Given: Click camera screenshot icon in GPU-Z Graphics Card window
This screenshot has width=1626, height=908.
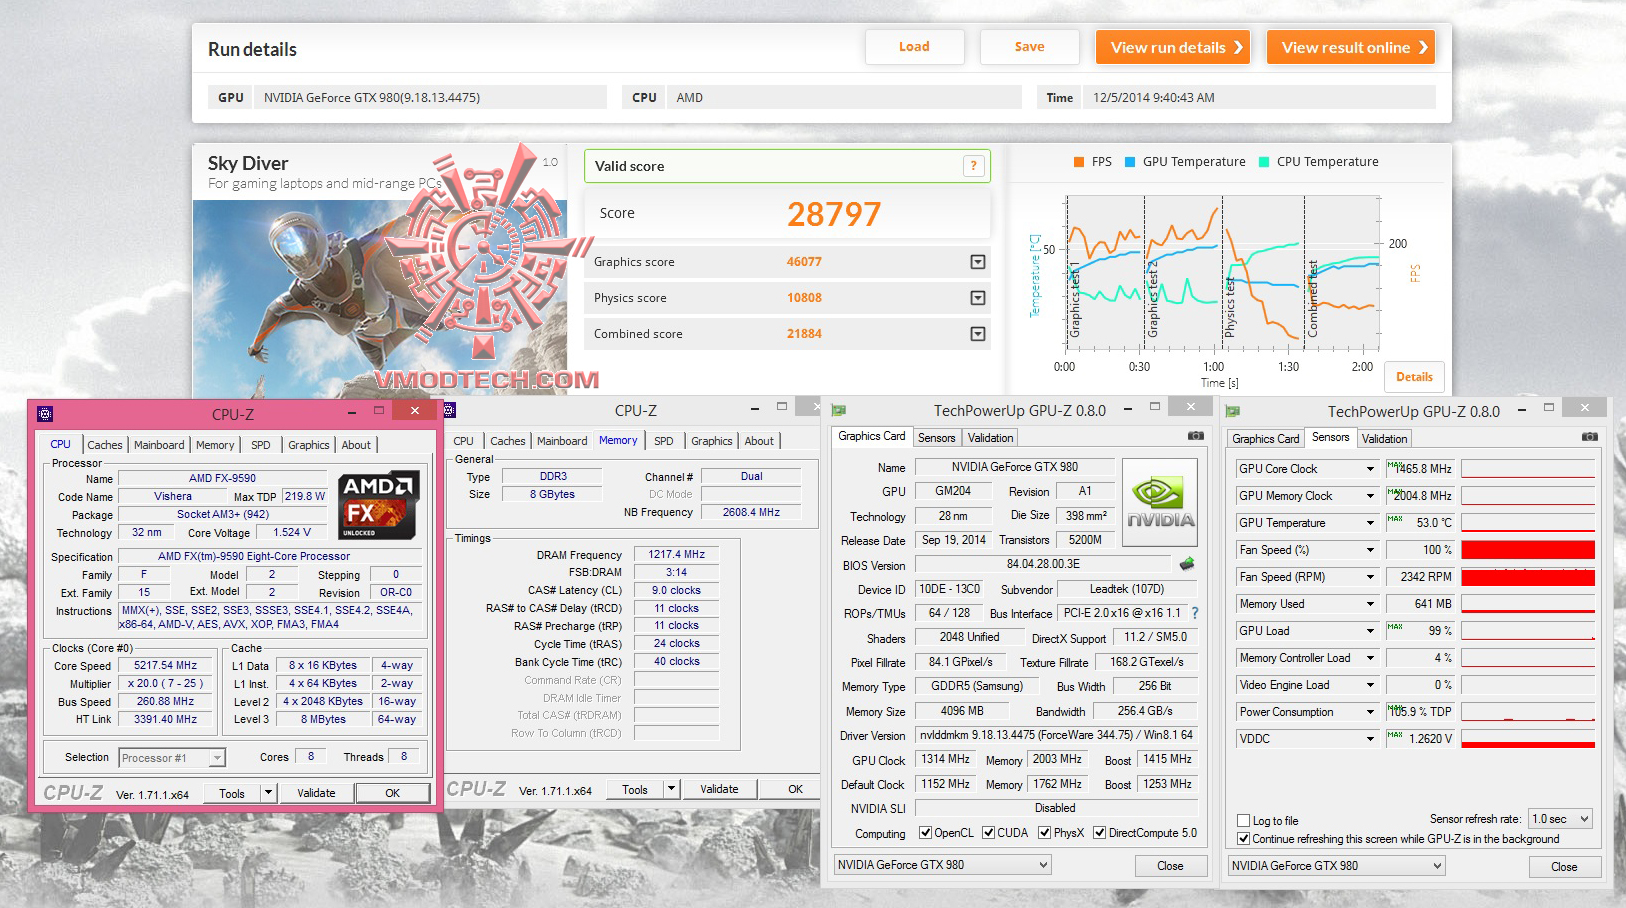Looking at the screenshot, I should 1195,436.
